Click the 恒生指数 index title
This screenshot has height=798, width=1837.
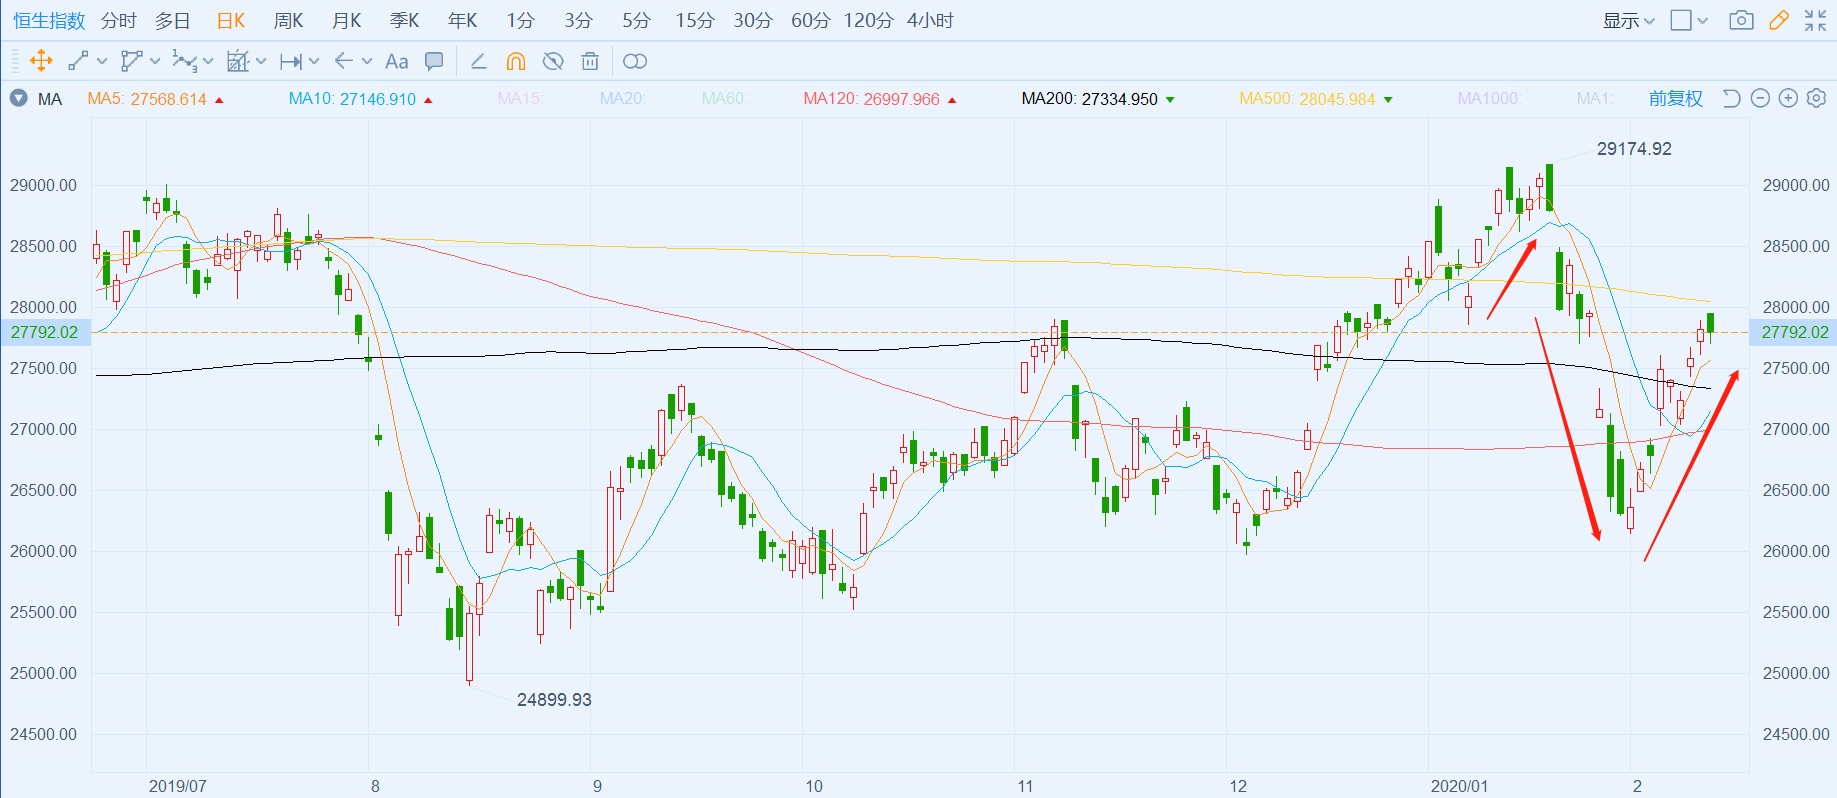[x=49, y=20]
